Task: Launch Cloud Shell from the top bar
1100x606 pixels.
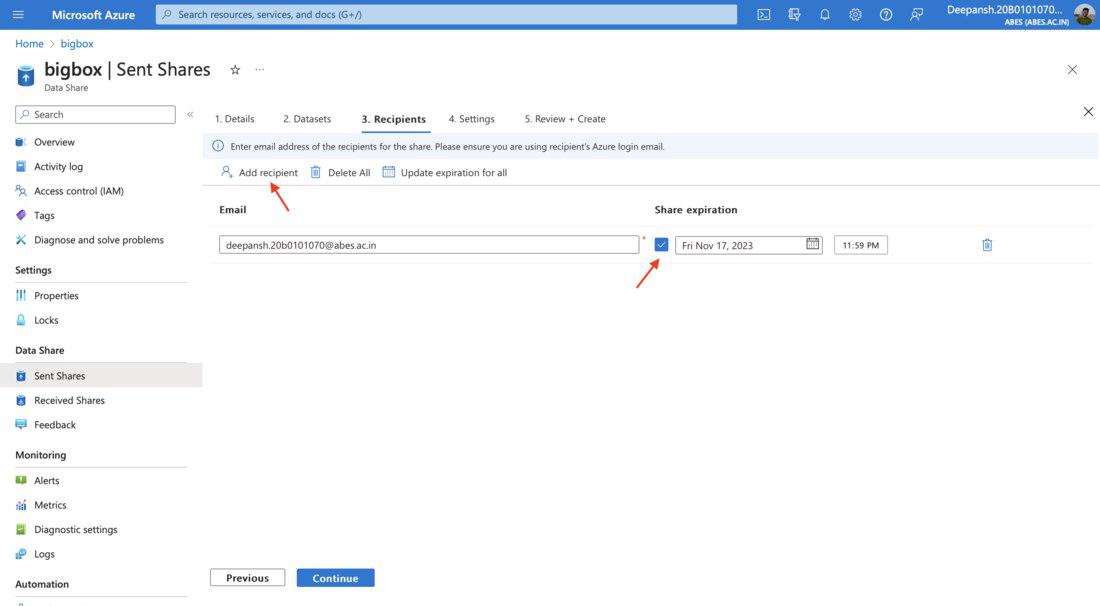Action: 763,14
